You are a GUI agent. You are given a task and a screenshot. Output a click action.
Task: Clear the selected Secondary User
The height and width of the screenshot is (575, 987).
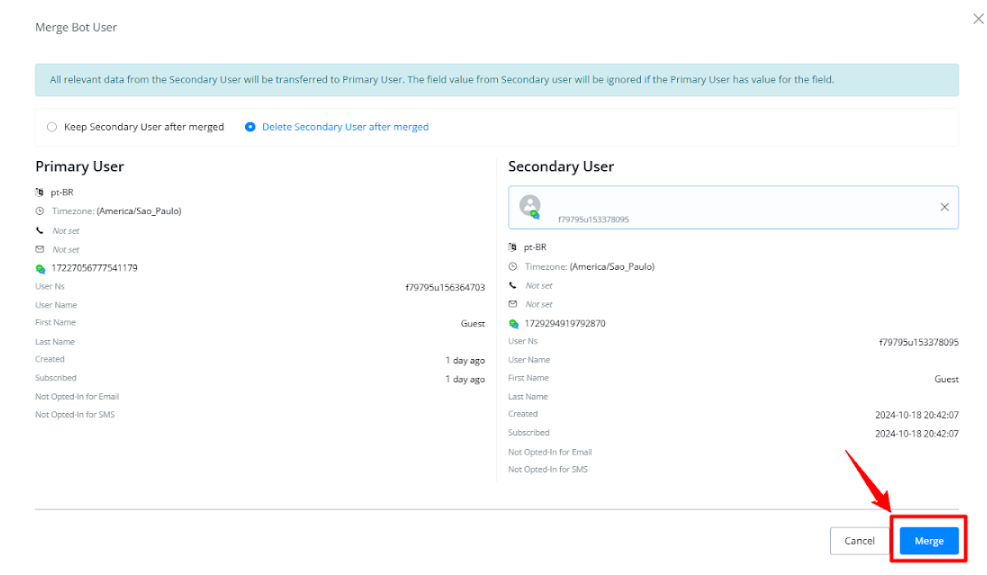pos(944,207)
